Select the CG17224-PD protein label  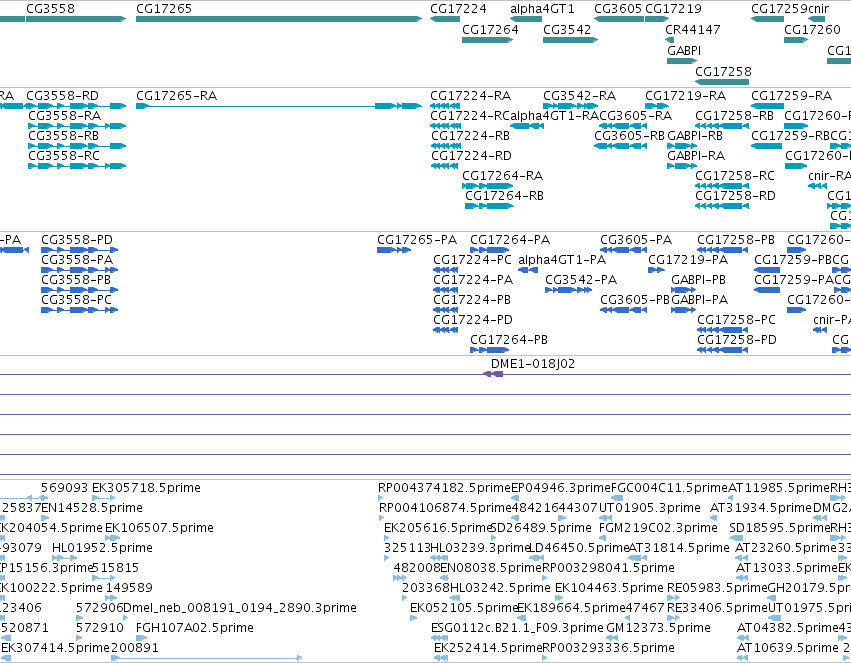click(473, 320)
